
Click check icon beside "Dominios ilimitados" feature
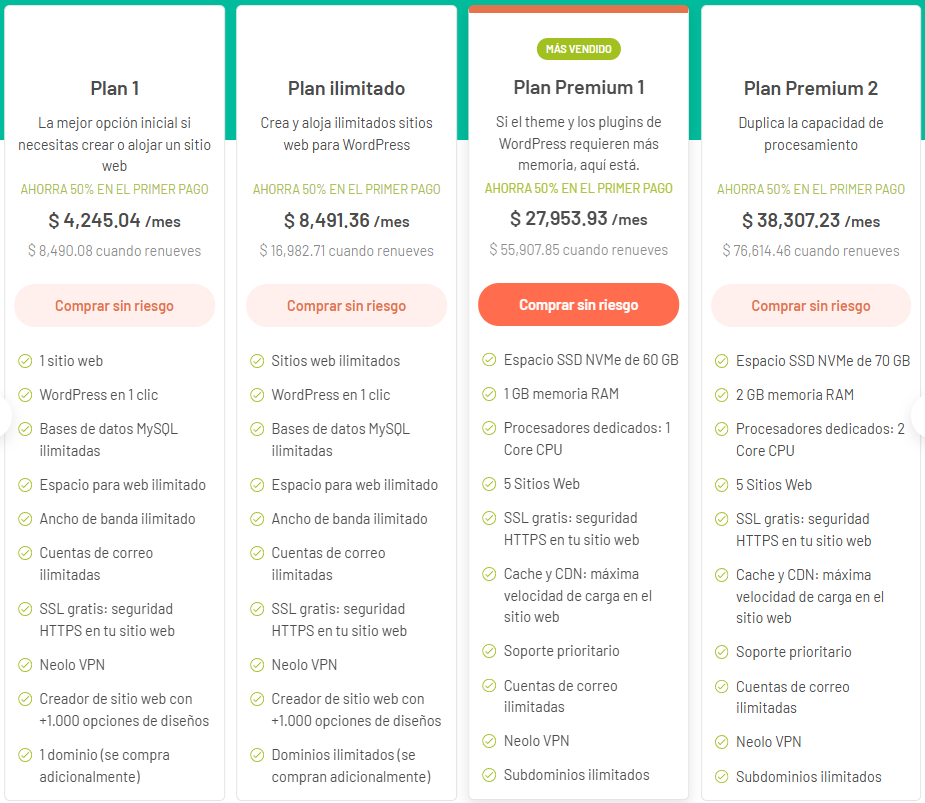(x=257, y=755)
